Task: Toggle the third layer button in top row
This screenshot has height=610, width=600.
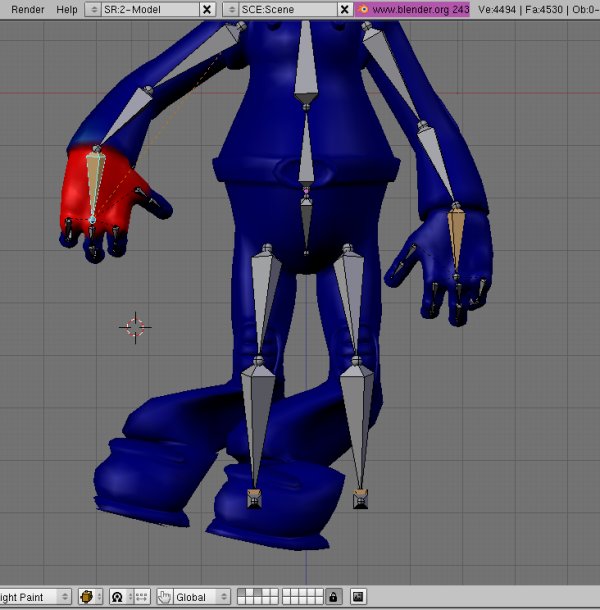Action: tap(258, 593)
